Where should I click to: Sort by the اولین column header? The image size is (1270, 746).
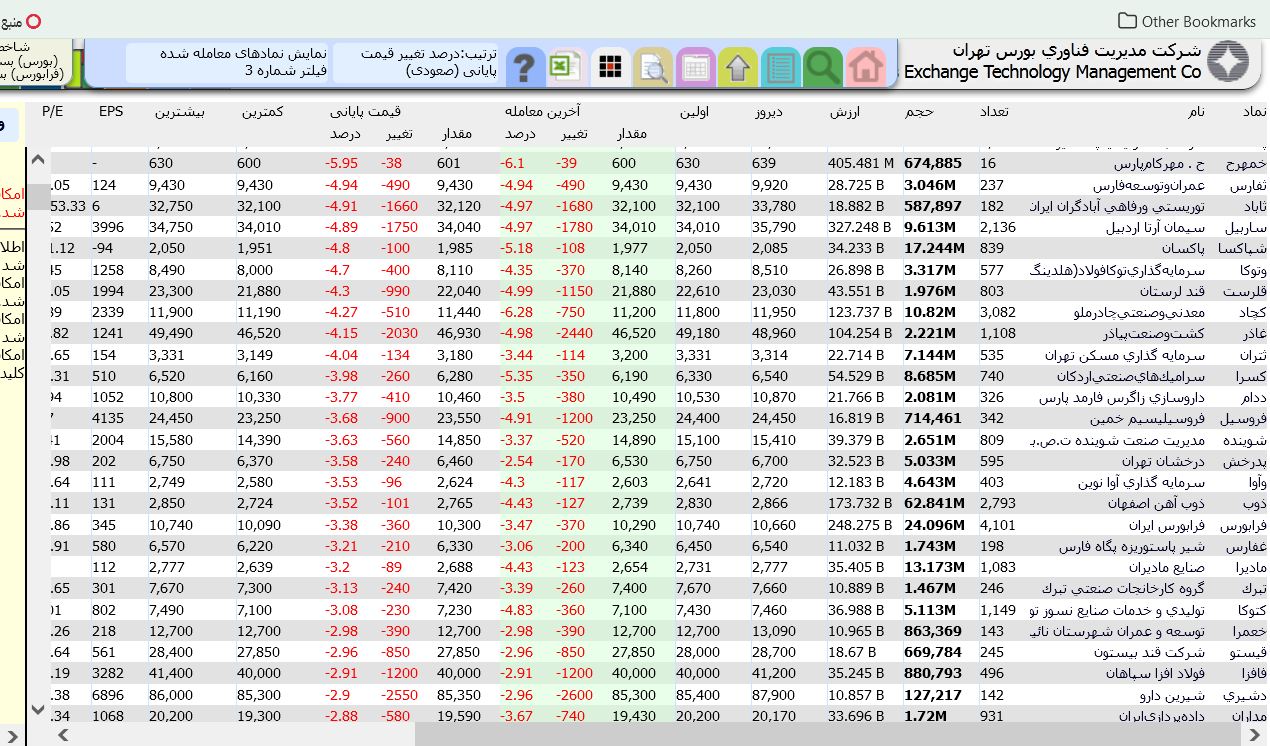[x=693, y=112]
